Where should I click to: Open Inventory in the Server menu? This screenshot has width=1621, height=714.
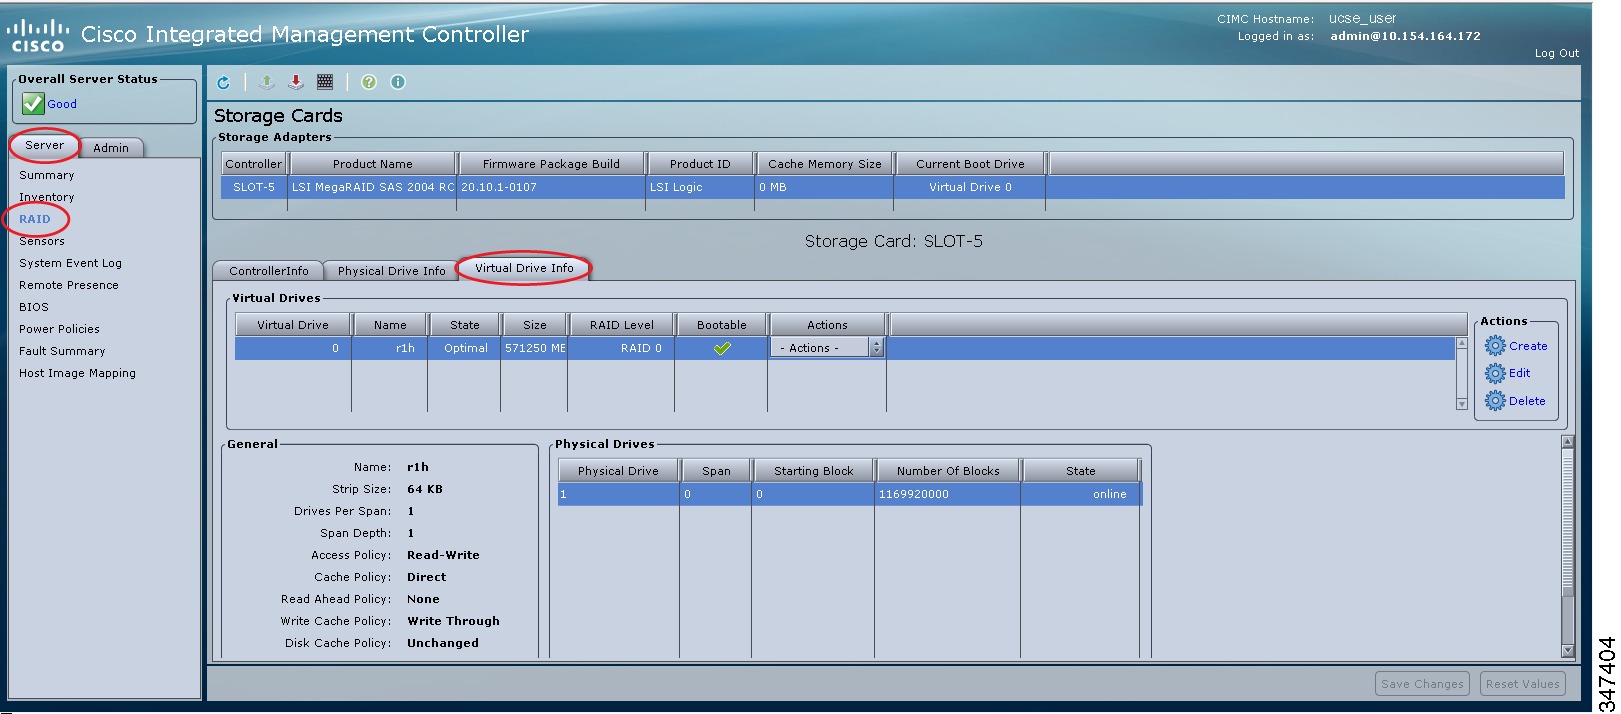[47, 197]
